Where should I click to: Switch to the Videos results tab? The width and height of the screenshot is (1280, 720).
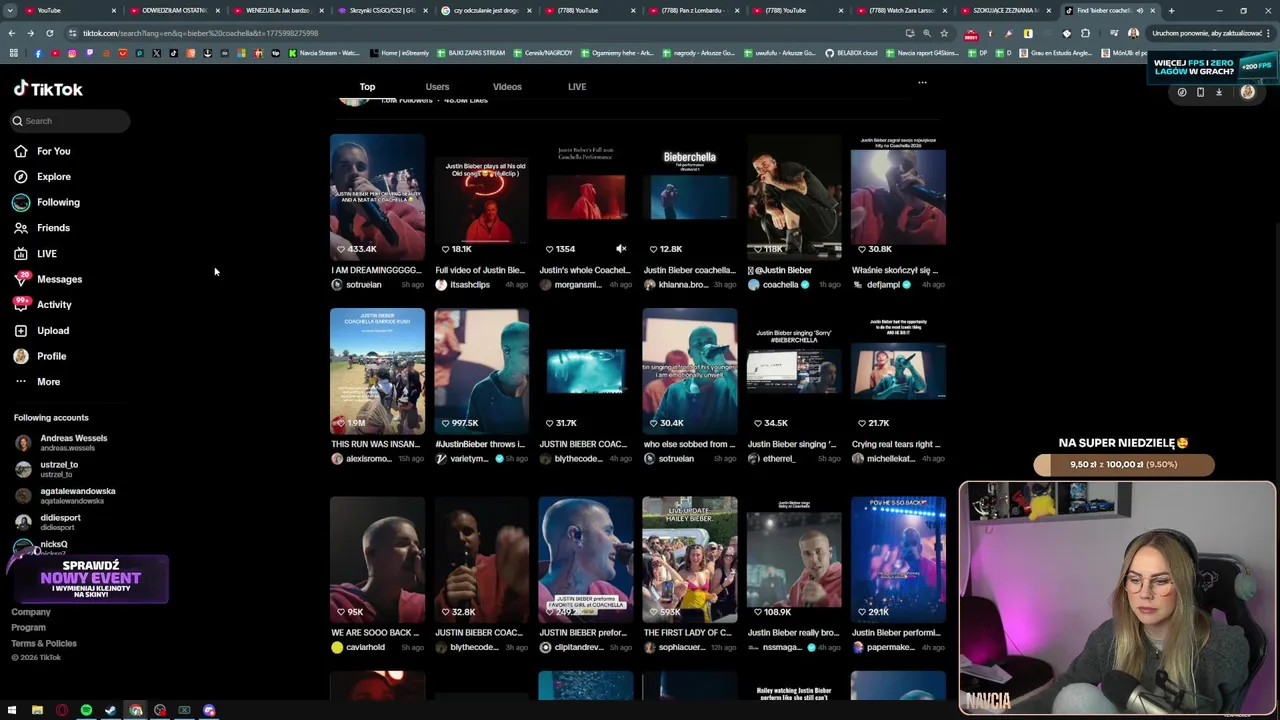tap(507, 87)
